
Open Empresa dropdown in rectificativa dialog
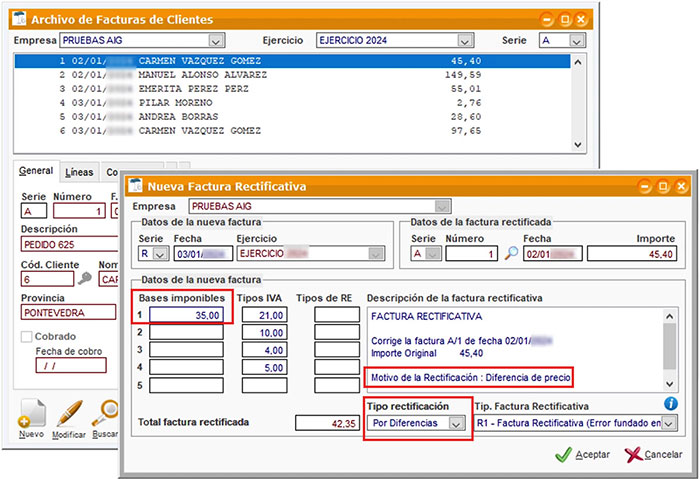point(442,206)
